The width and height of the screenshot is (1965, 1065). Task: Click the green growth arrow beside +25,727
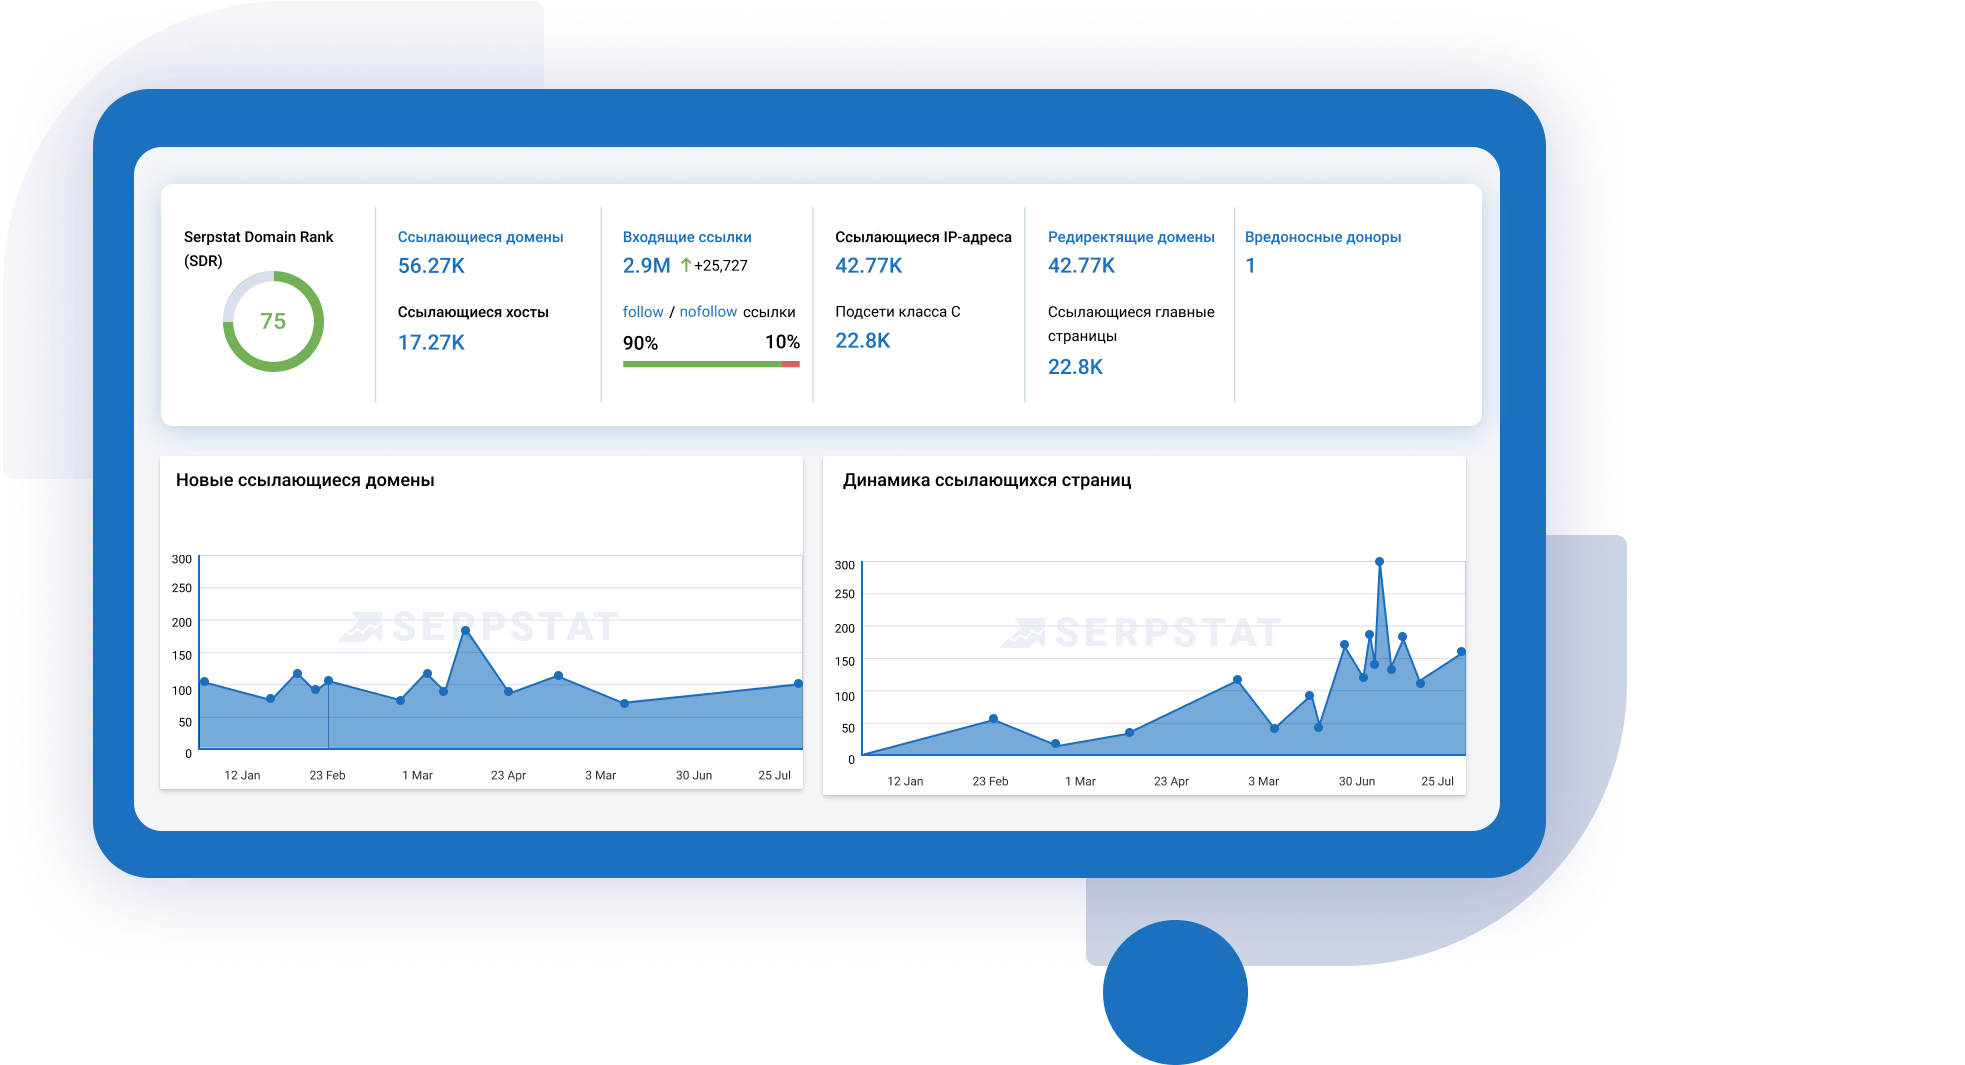[687, 266]
